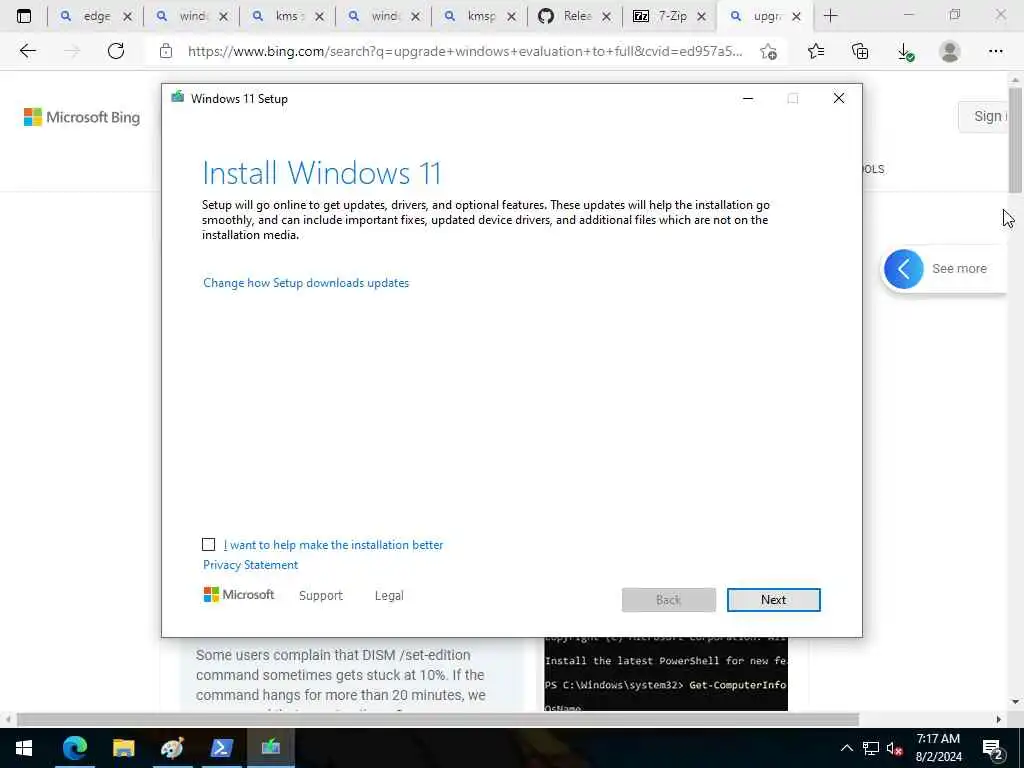1024x768 pixels.
Task: Open Paint from the taskbar
Action: coord(172,748)
